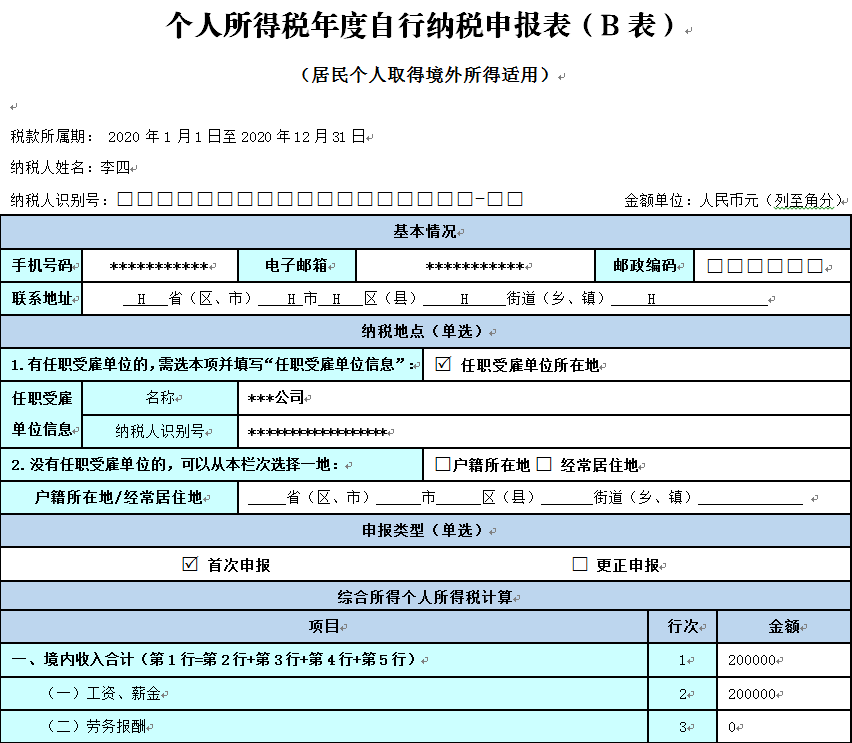This screenshot has height=743, width=852.
Task: Click the 金额单位：人民币元 text
Action: (732, 201)
